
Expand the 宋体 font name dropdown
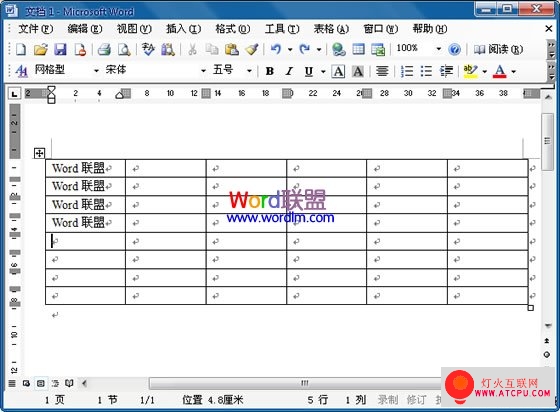[203, 71]
